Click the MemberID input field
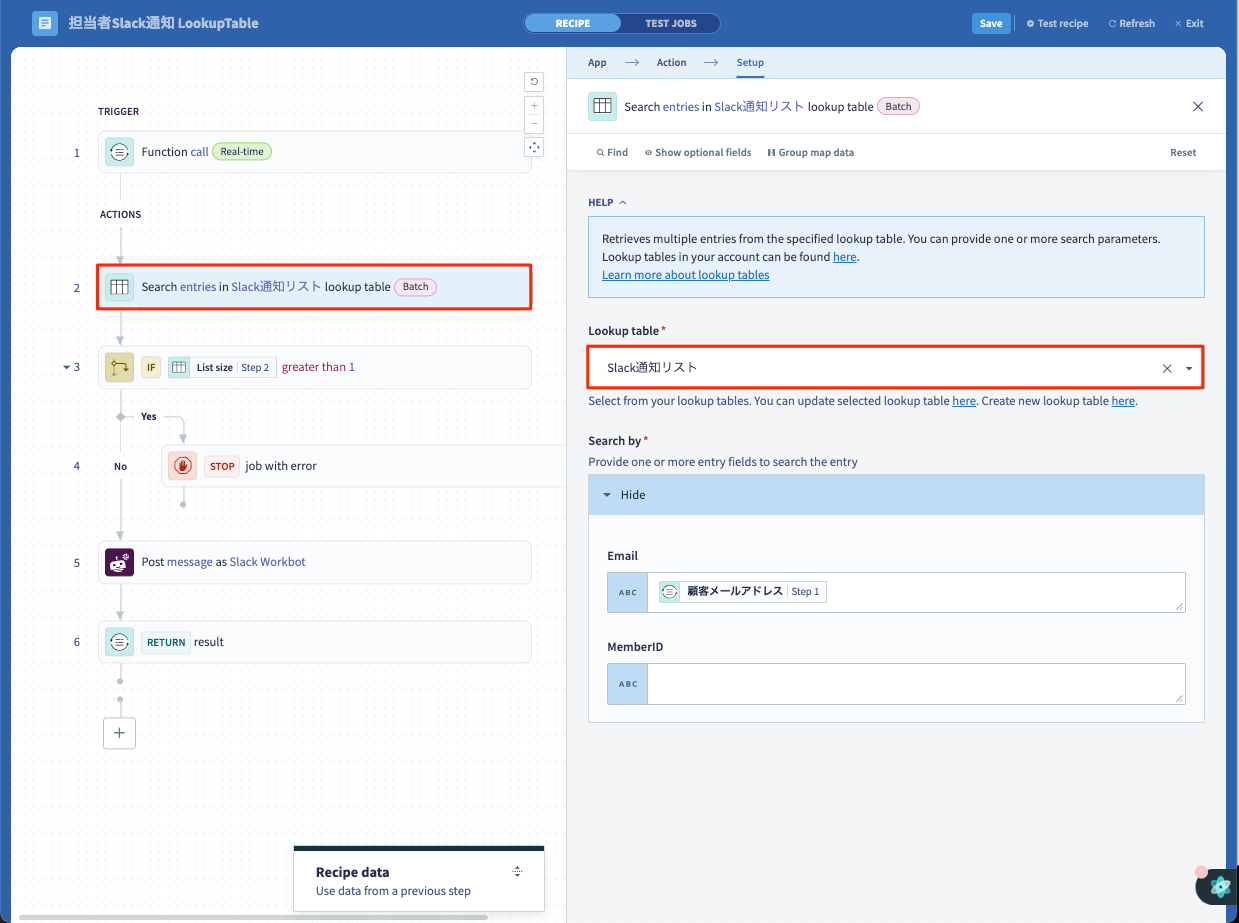The height and width of the screenshot is (923, 1239). (916, 684)
